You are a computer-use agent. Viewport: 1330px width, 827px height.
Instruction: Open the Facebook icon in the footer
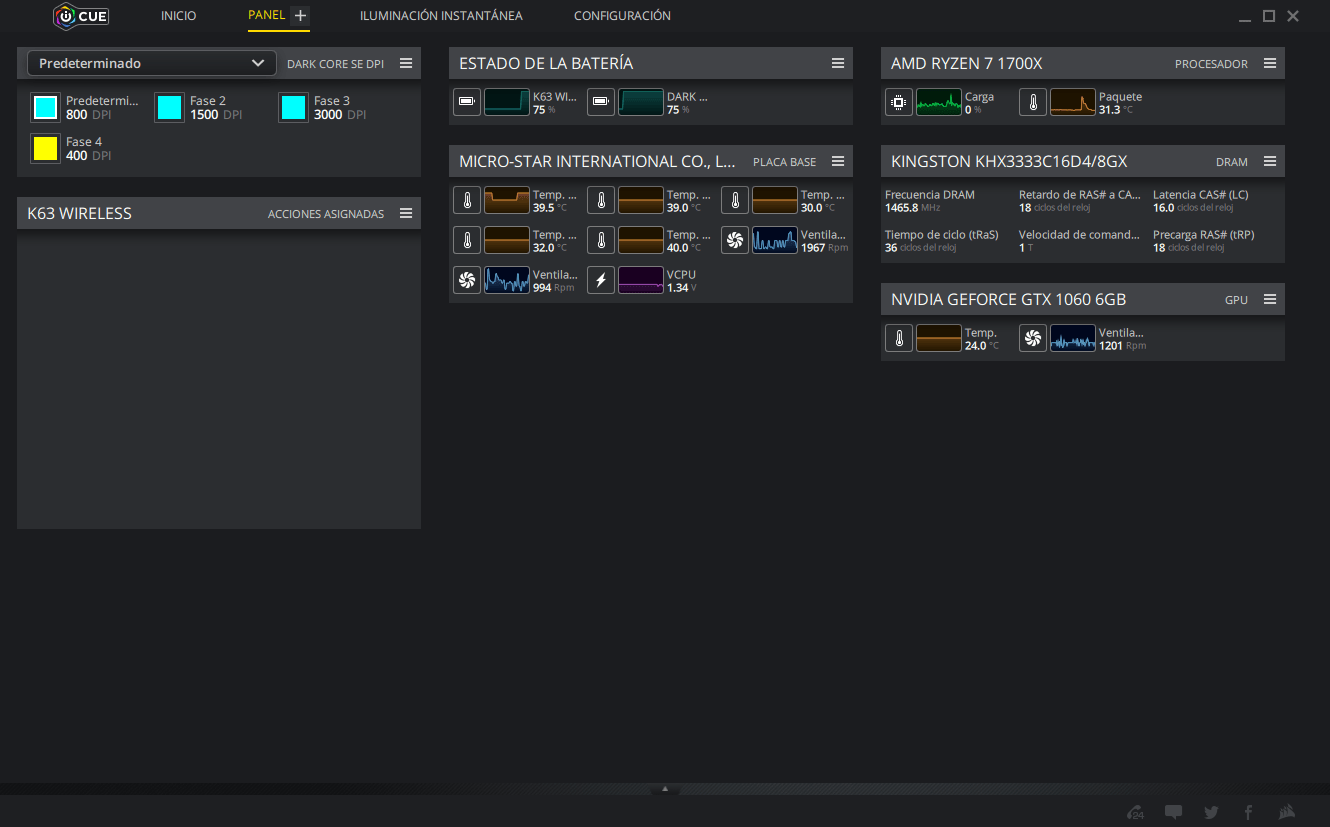(1248, 812)
